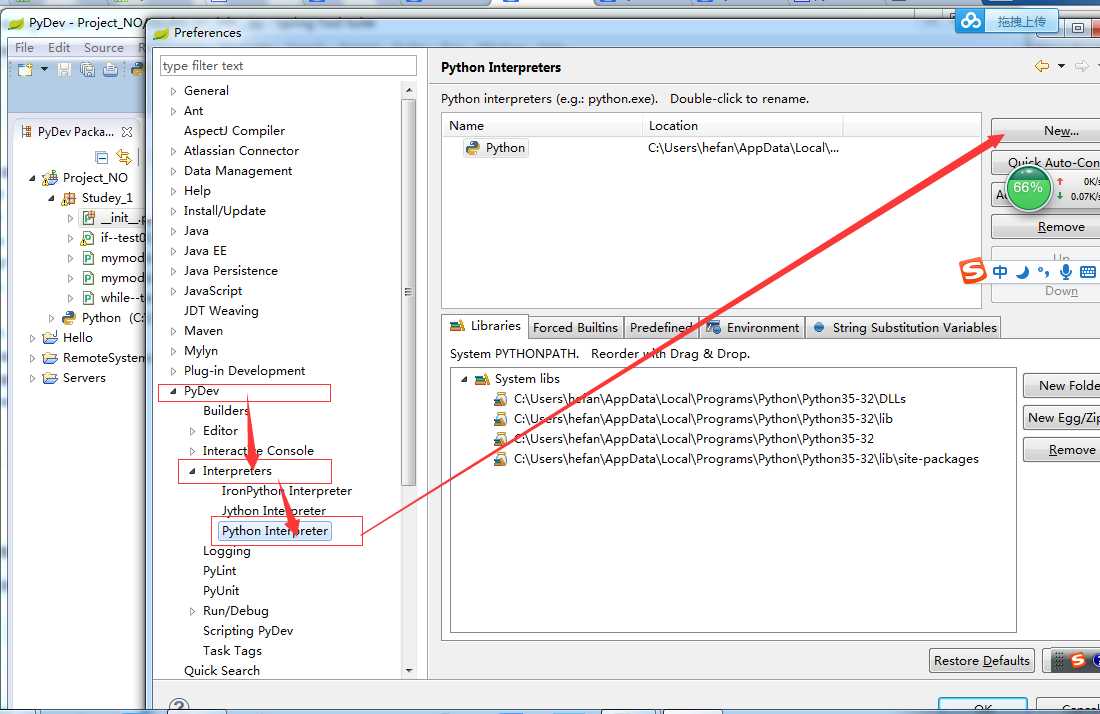
Task: Click the 66% green speed ball
Action: 1028,188
